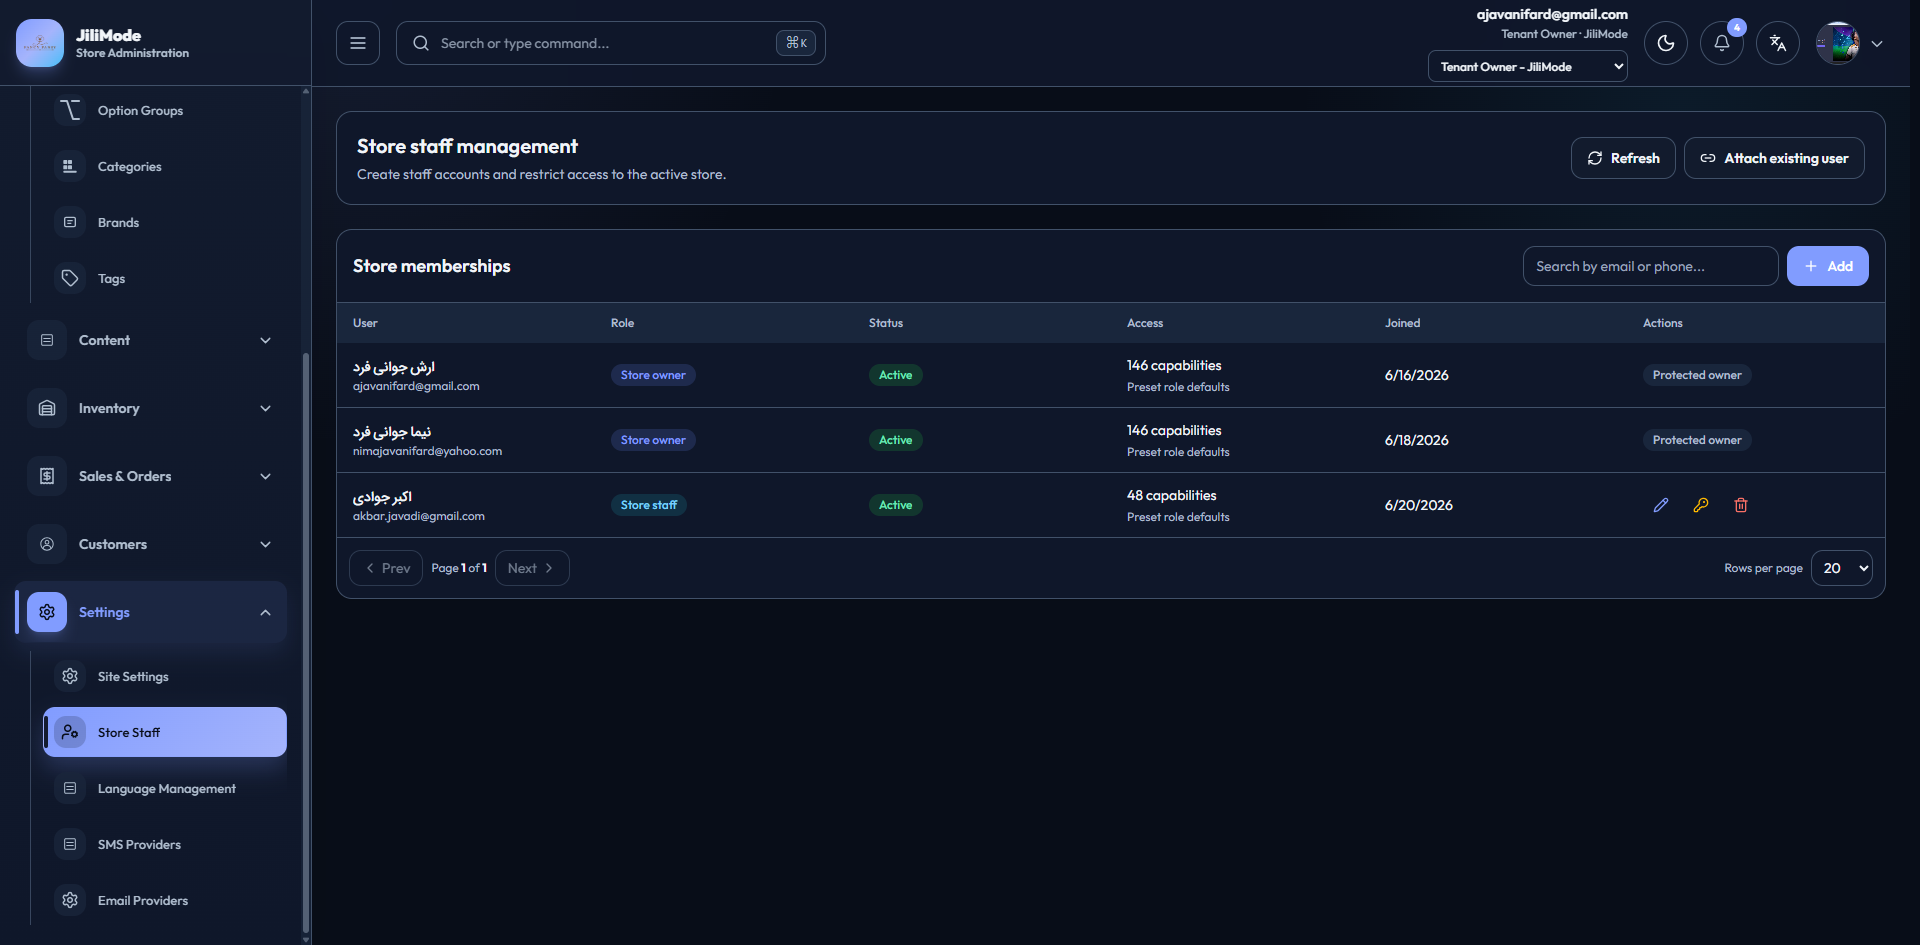
Task: Click the Access column header
Action: click(x=1145, y=323)
